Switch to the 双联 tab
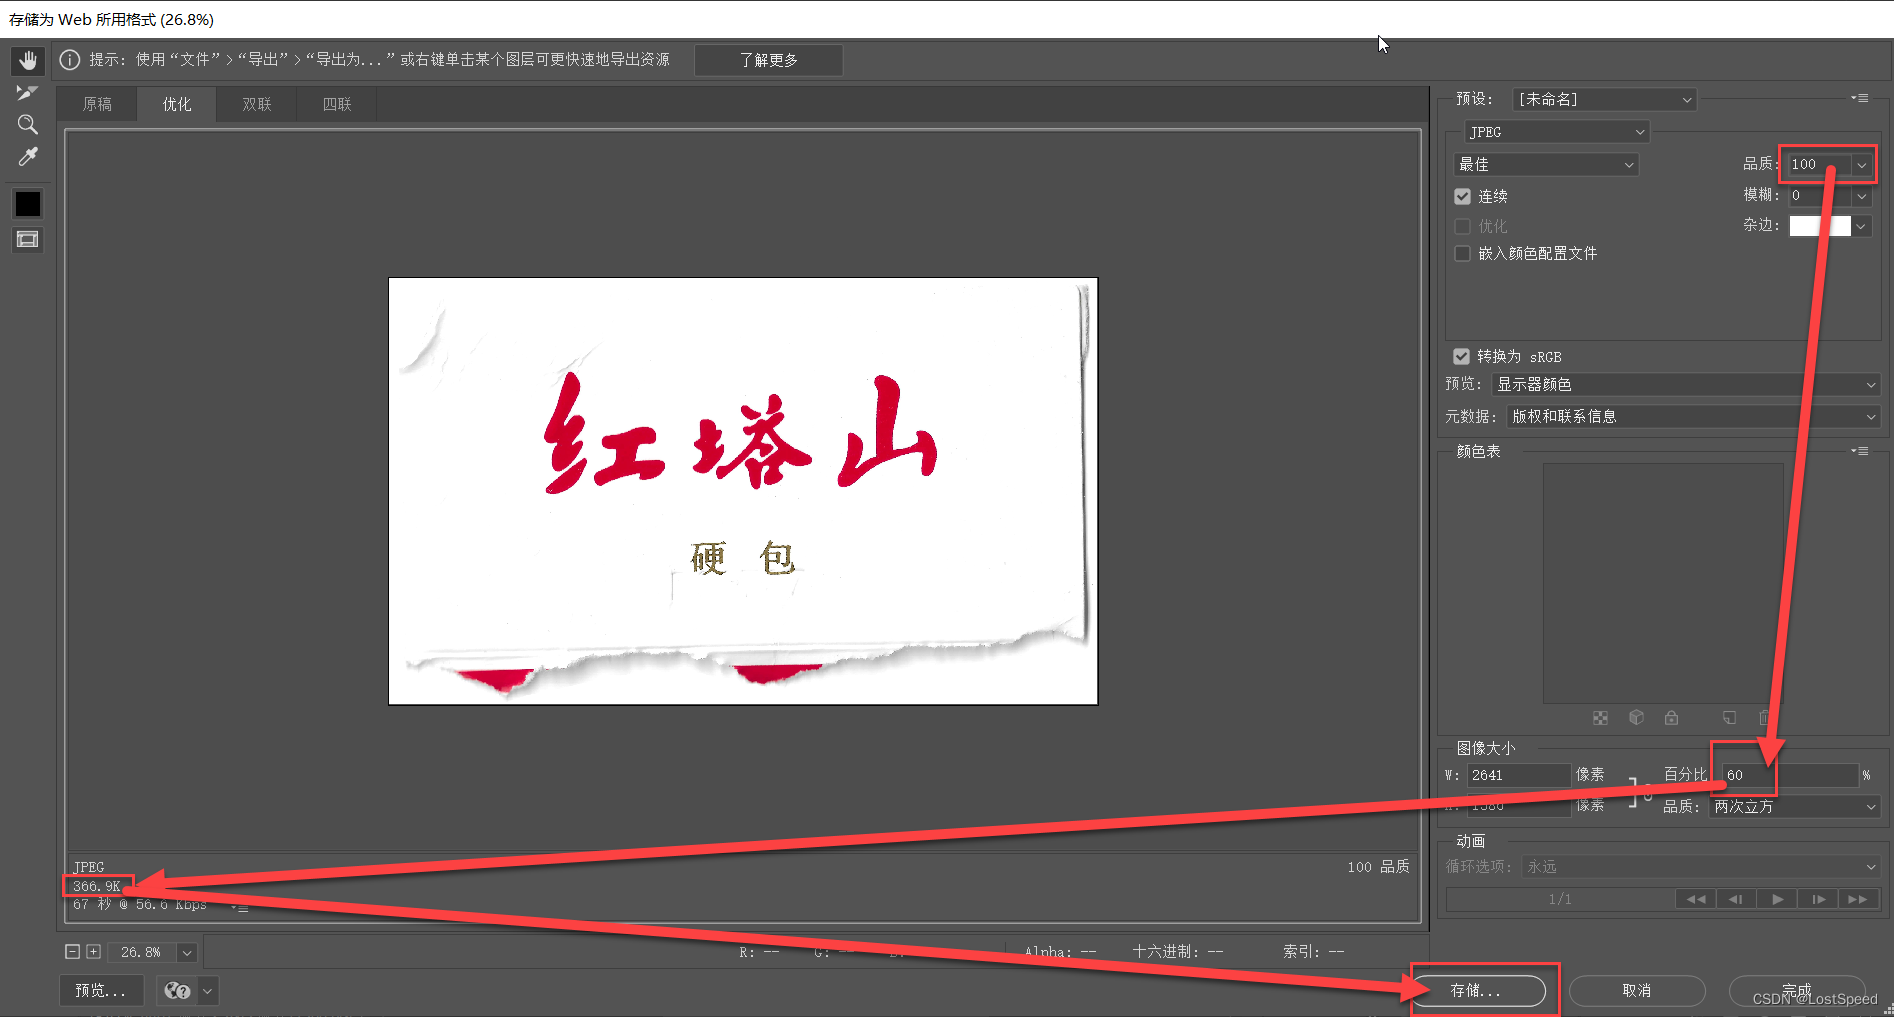Viewport: 1894px width, 1017px height. pos(257,104)
